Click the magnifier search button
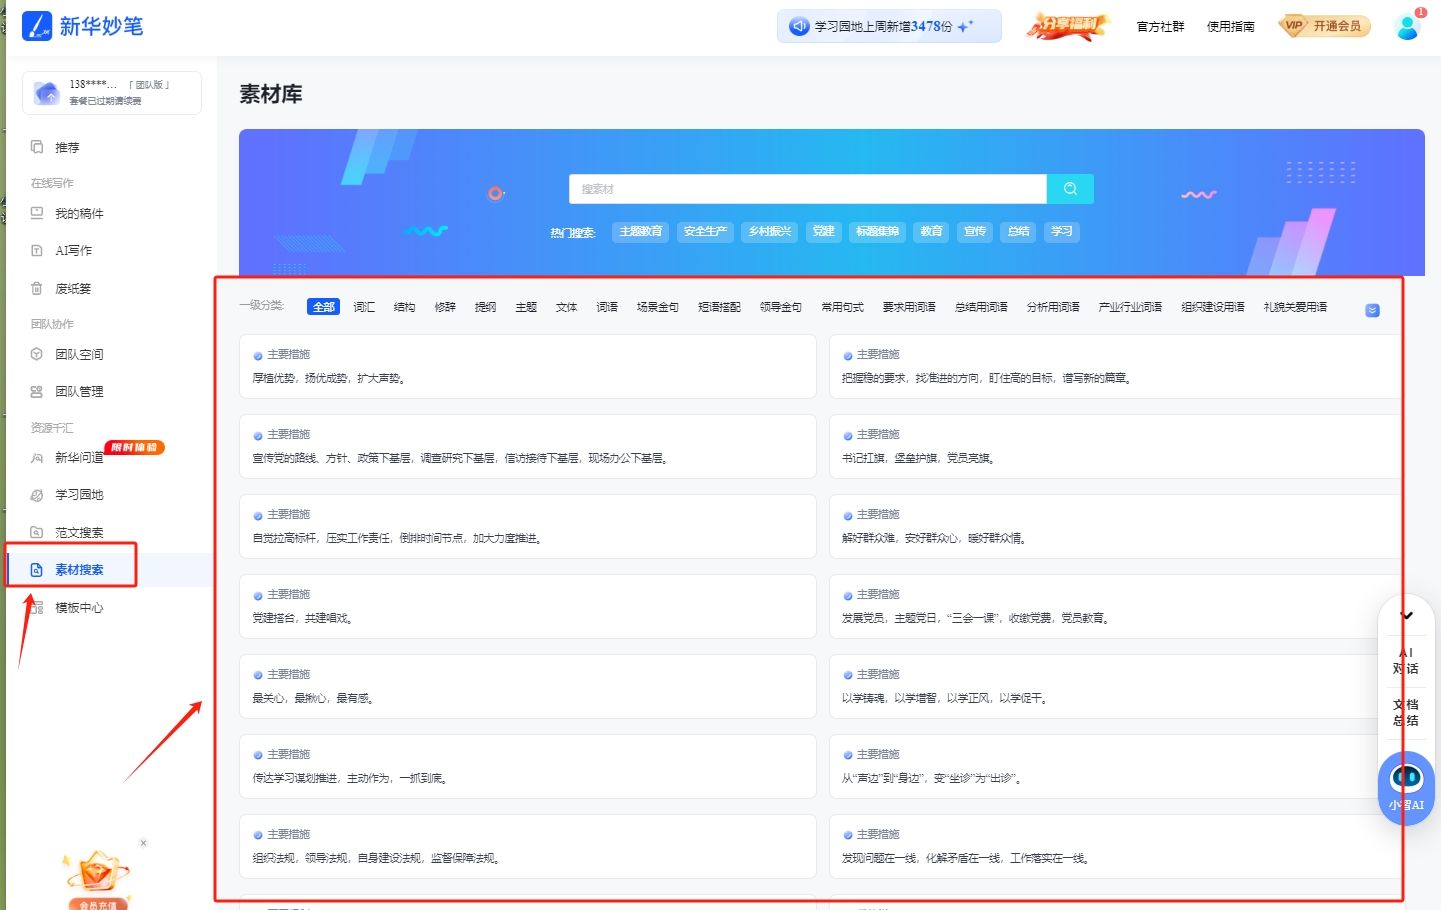This screenshot has width=1441, height=910. click(x=1070, y=189)
